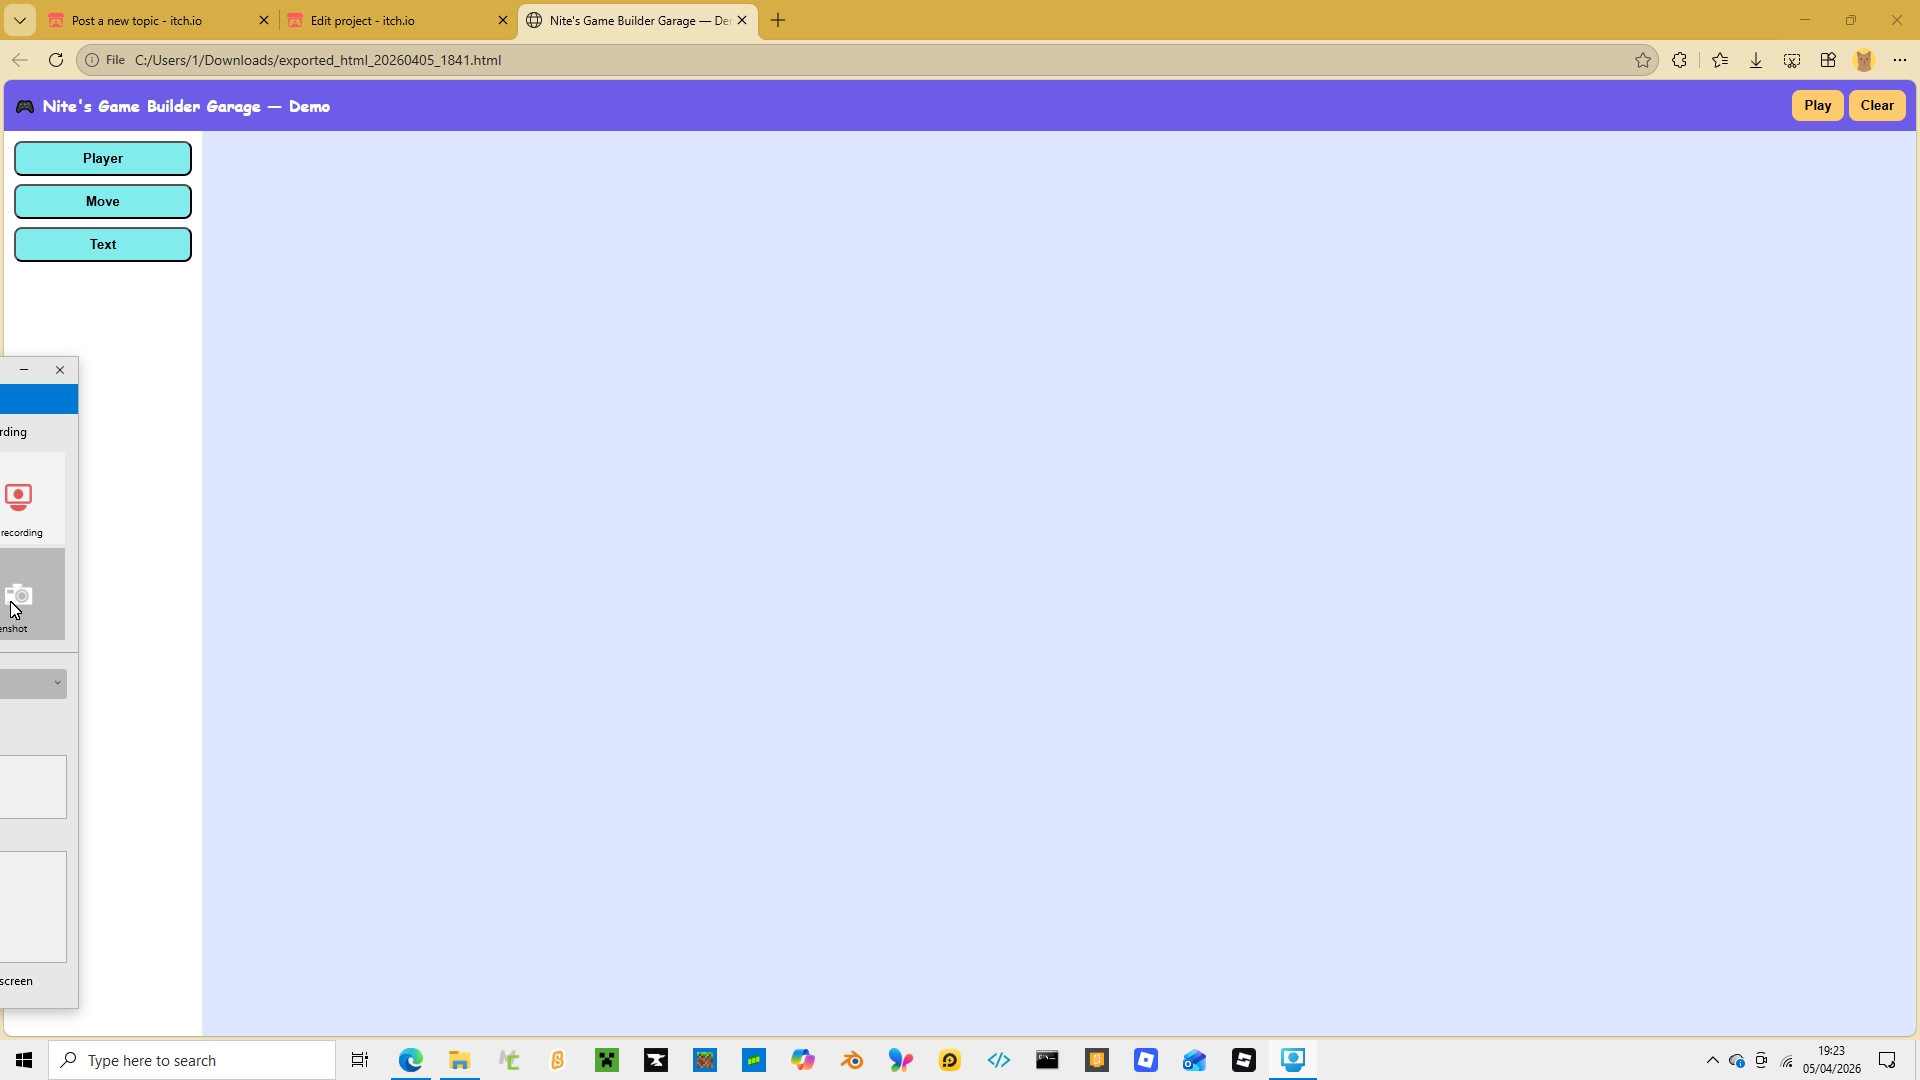1920x1080 pixels.
Task: Add this page to favorites
Action: 1643,60
